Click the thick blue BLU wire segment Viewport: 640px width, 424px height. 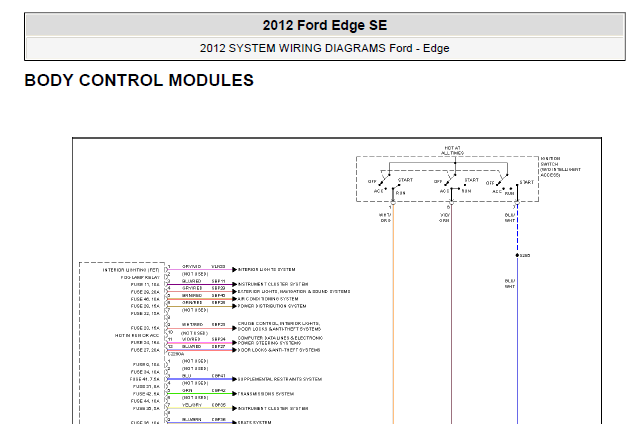(200, 379)
